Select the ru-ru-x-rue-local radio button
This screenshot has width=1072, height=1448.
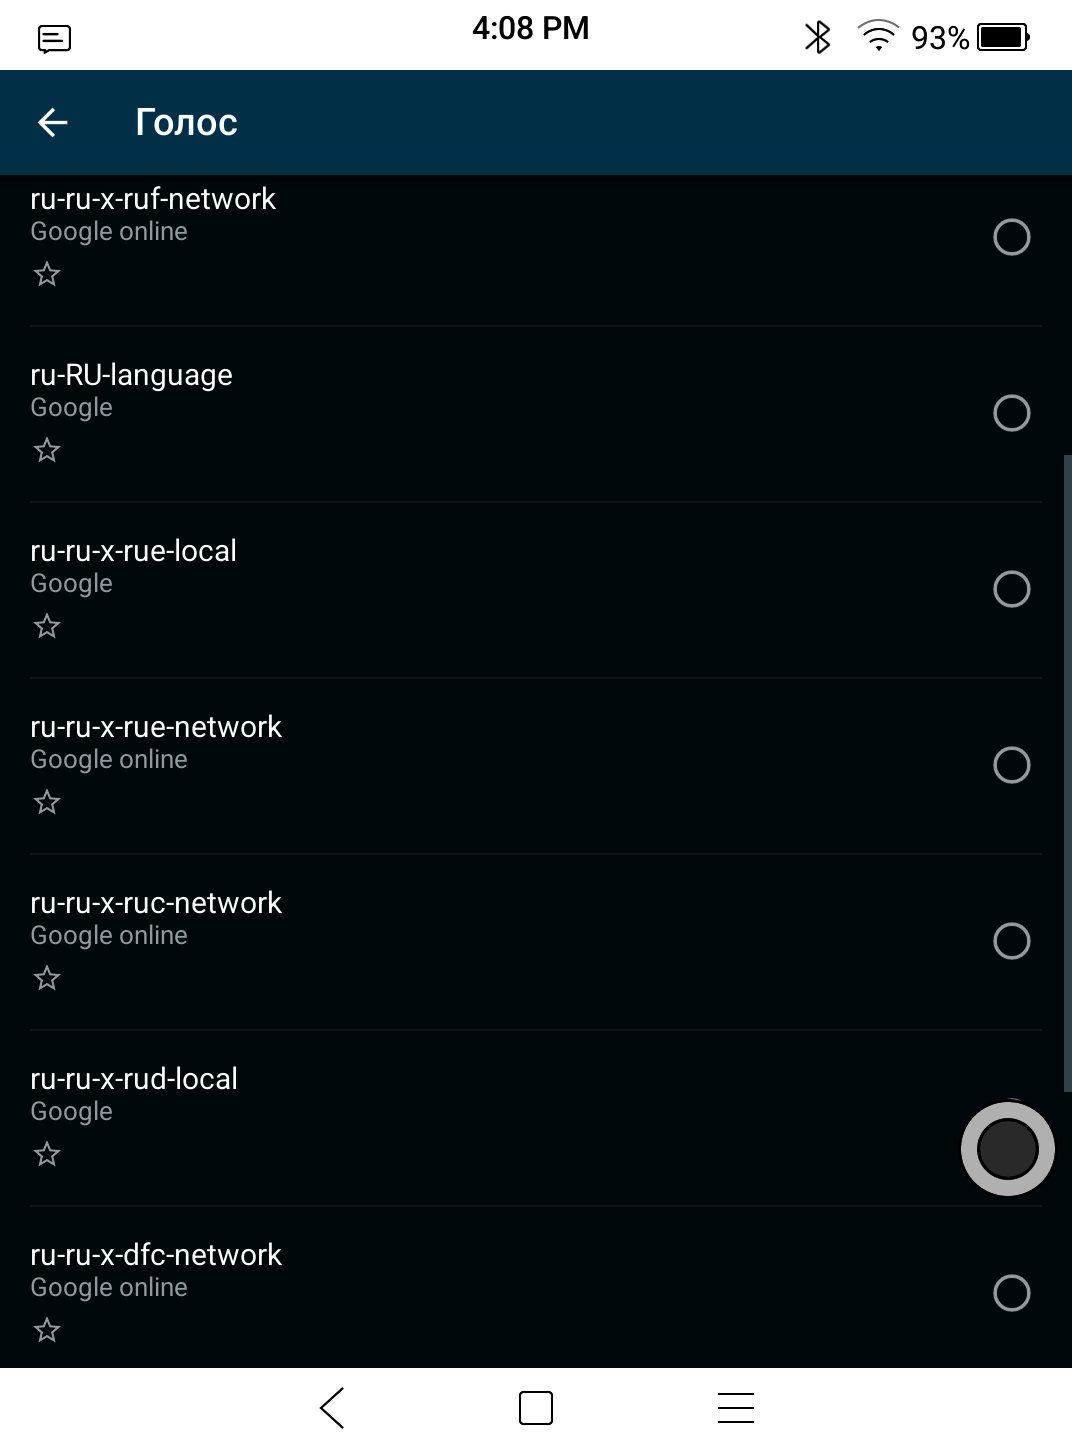(1011, 589)
